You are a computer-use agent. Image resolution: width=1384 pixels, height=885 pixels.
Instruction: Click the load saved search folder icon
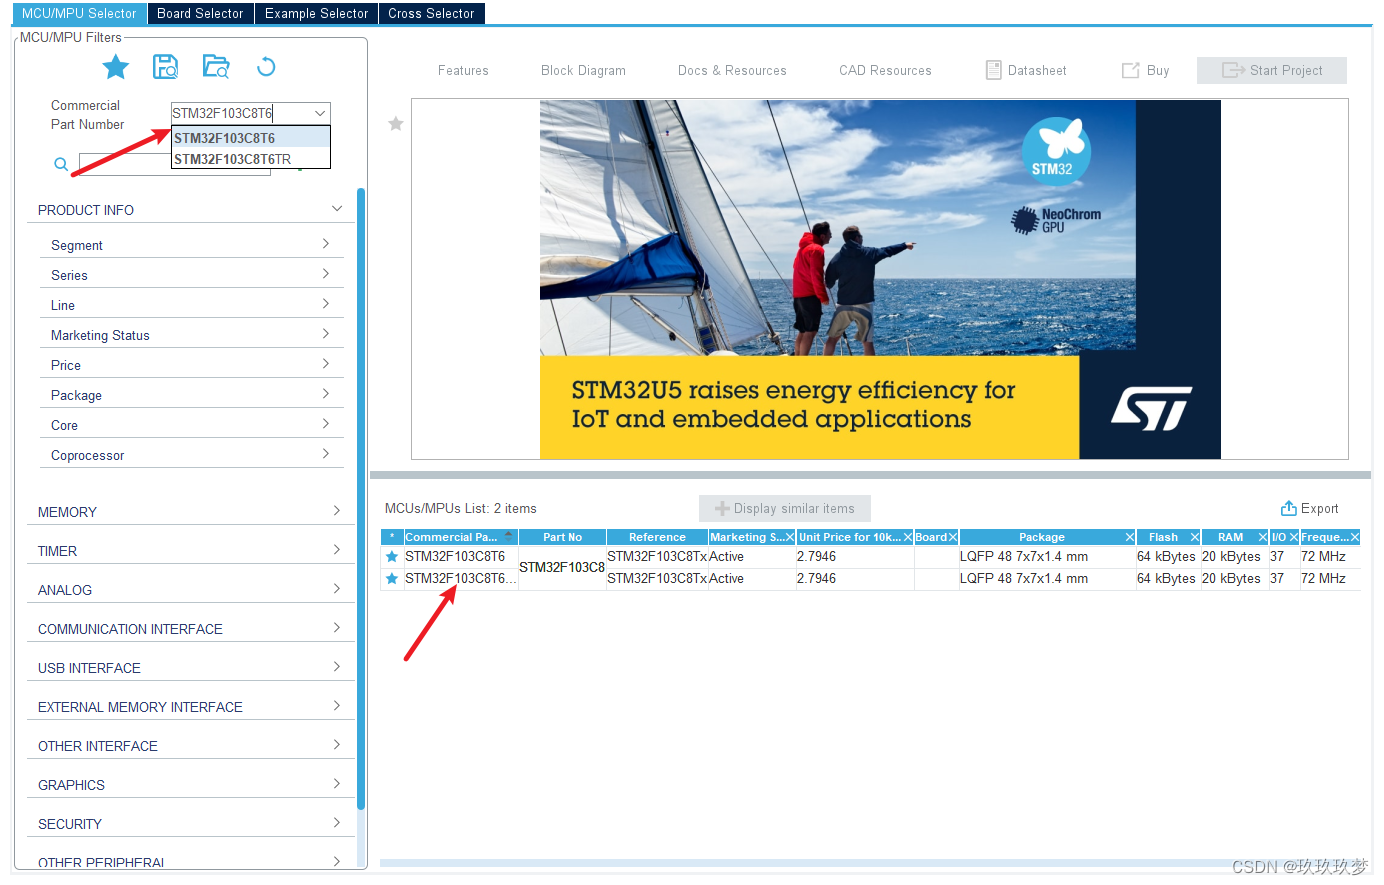(215, 67)
